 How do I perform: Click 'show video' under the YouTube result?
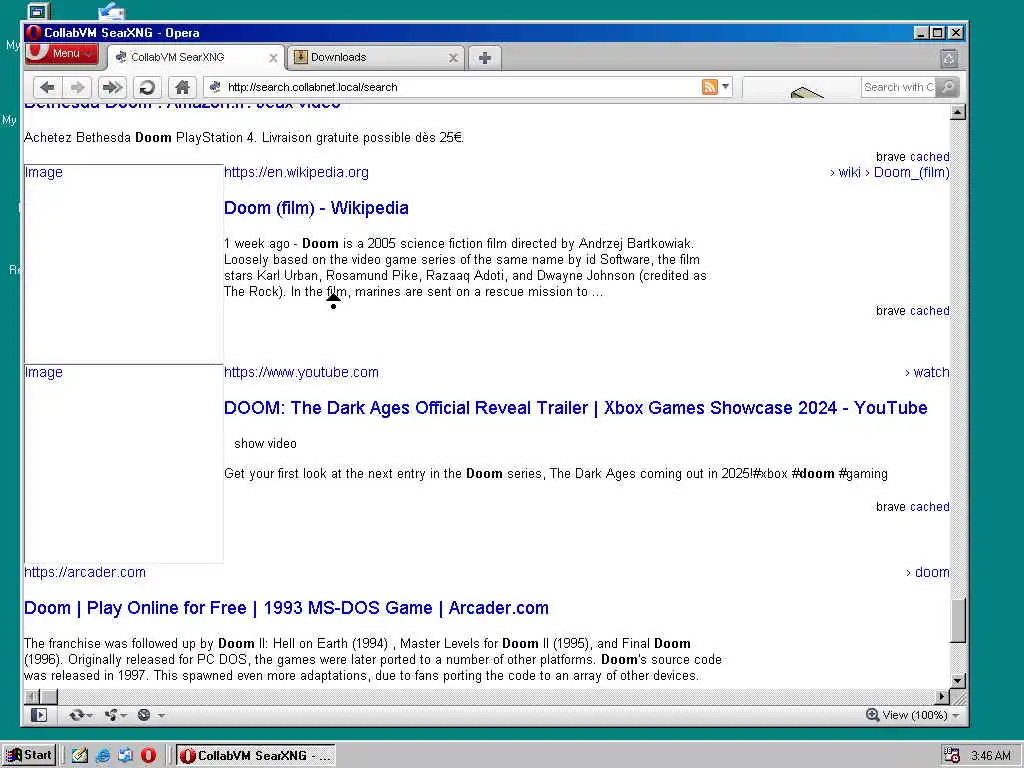point(265,443)
